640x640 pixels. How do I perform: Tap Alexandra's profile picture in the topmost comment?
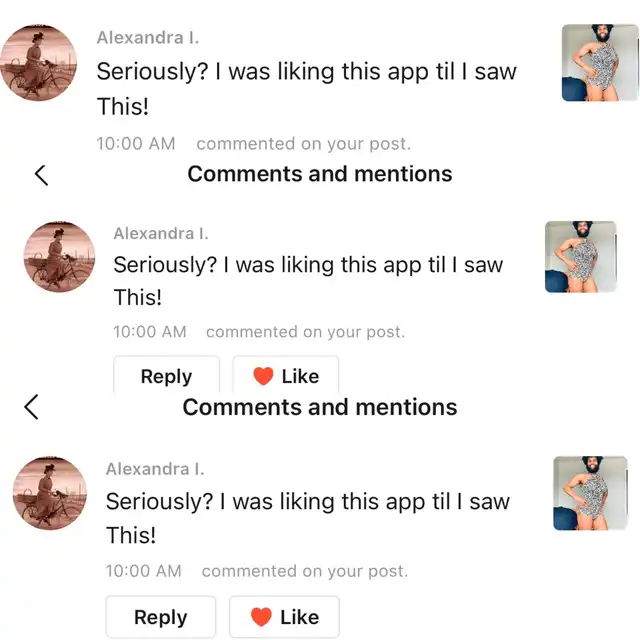(41, 62)
